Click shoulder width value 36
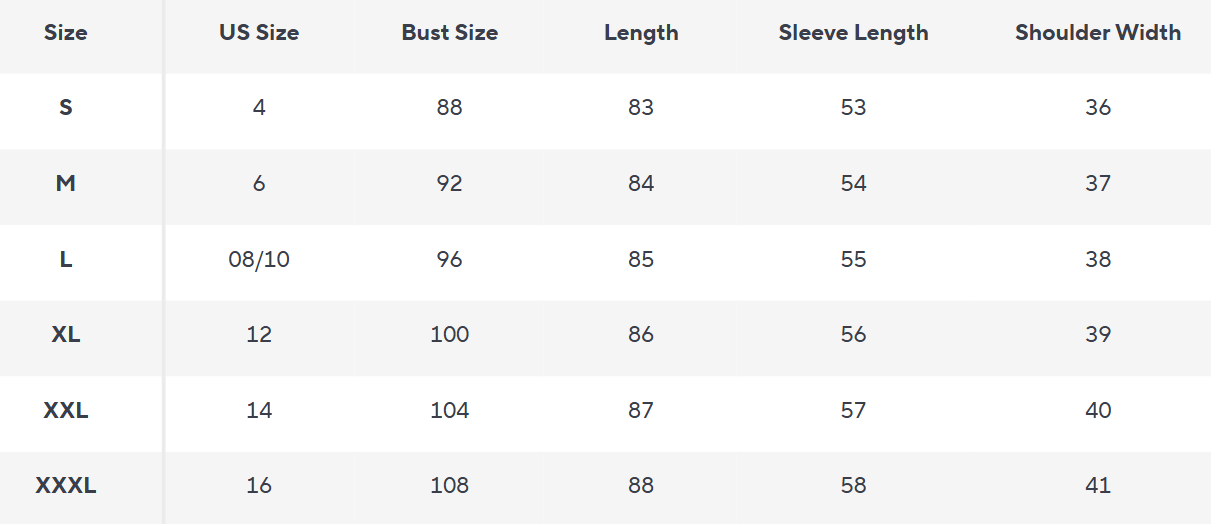 pyautogui.click(x=1098, y=108)
